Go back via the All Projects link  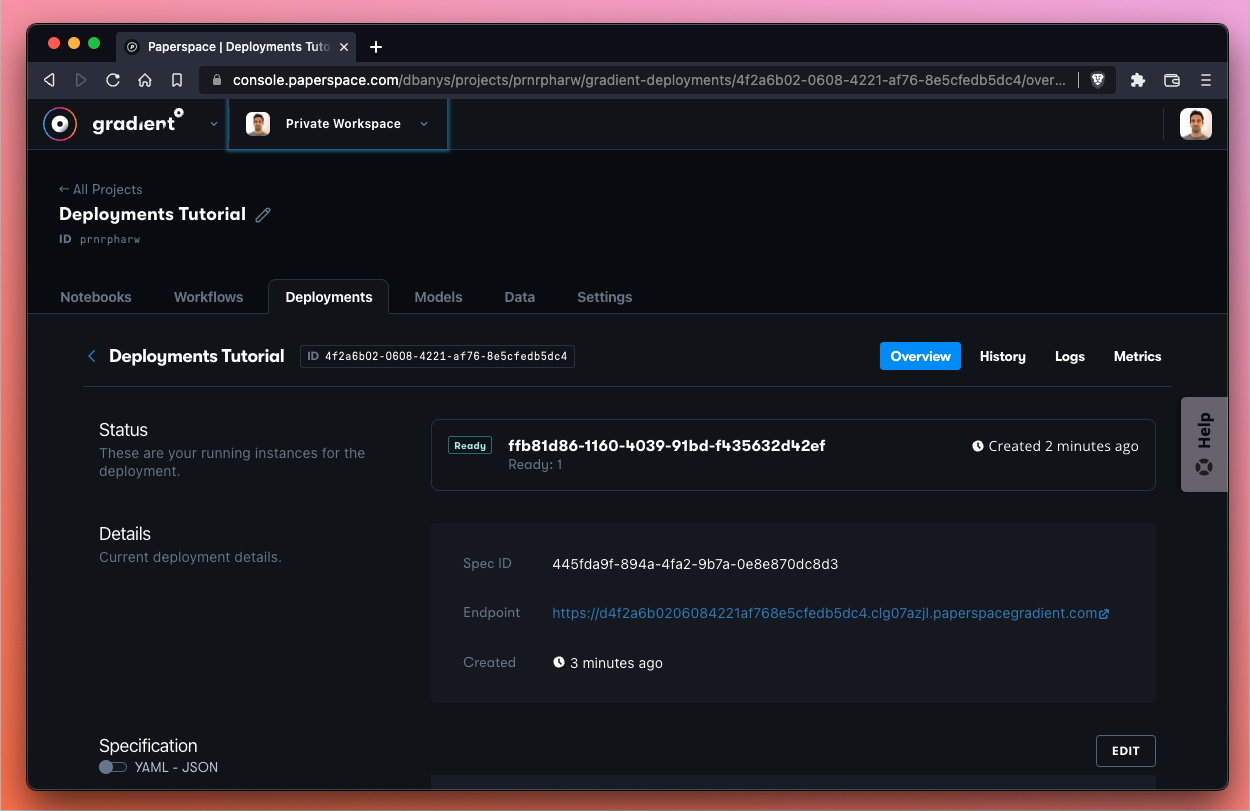coord(100,189)
